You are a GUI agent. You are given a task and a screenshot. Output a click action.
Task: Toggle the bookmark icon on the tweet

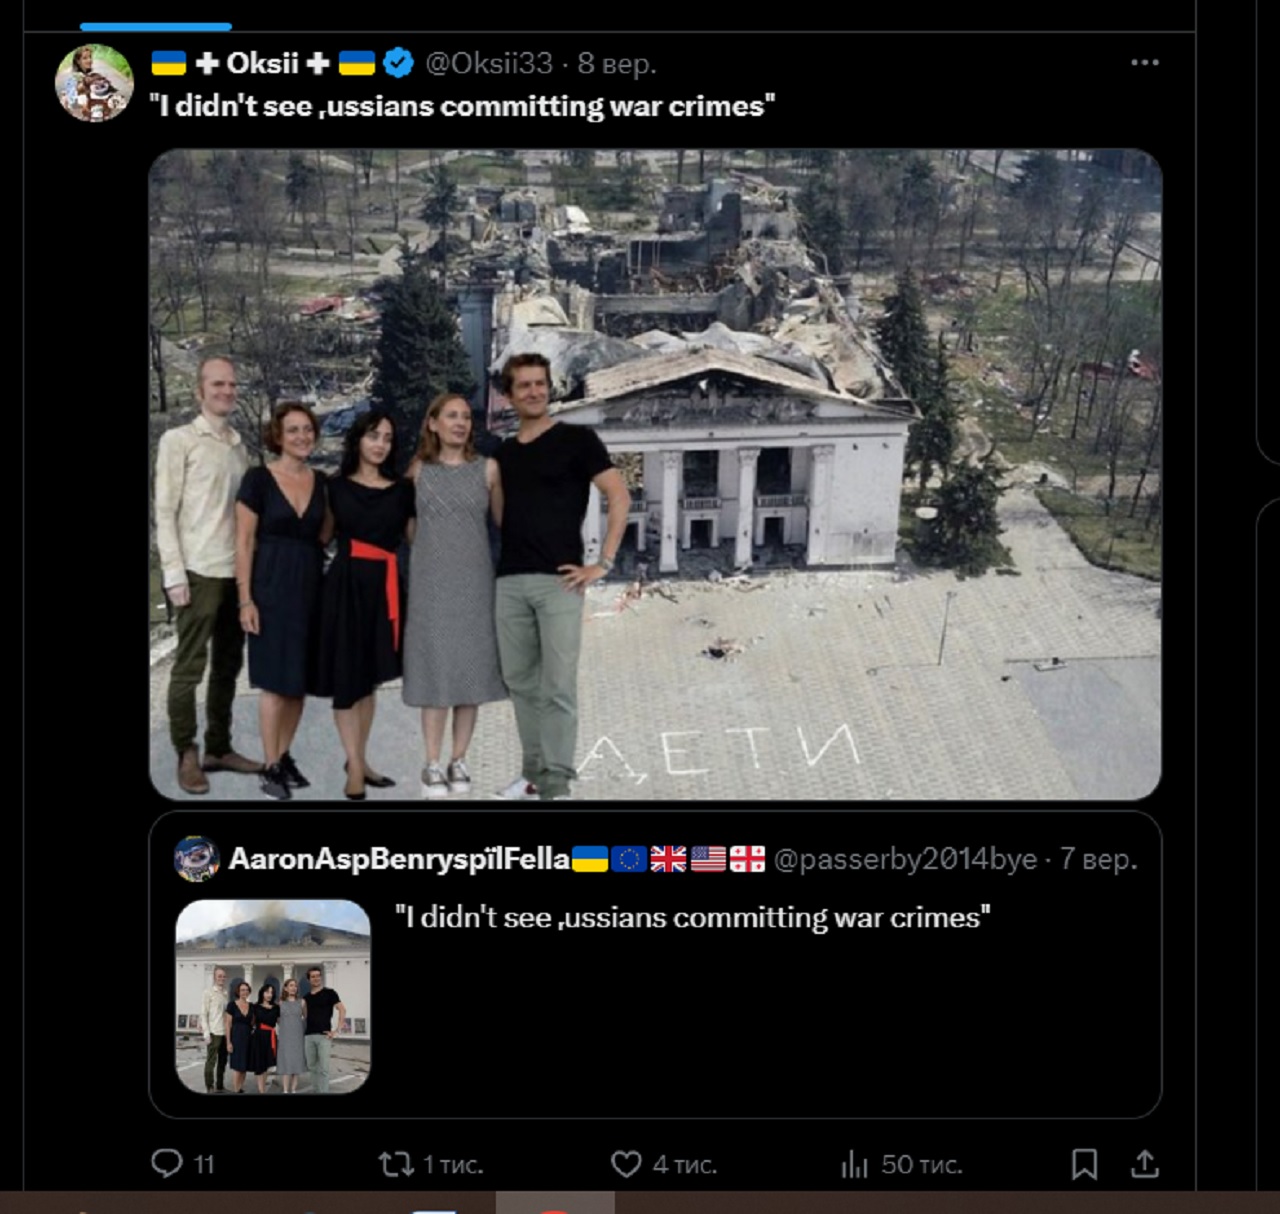1084,1163
